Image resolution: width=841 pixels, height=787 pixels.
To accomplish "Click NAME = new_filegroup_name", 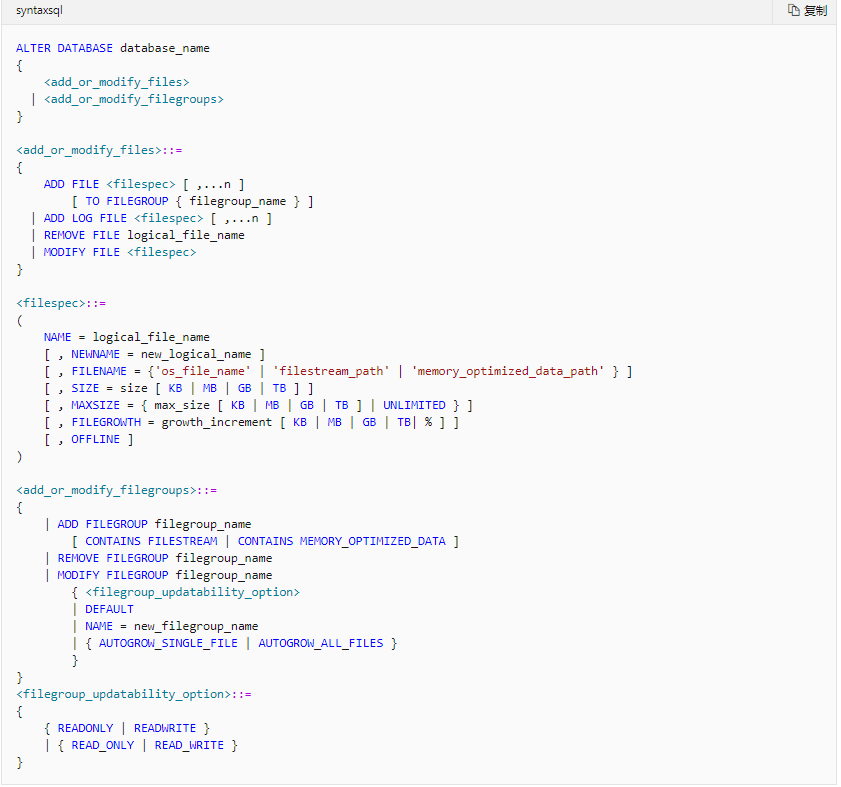I will tap(172, 627).
